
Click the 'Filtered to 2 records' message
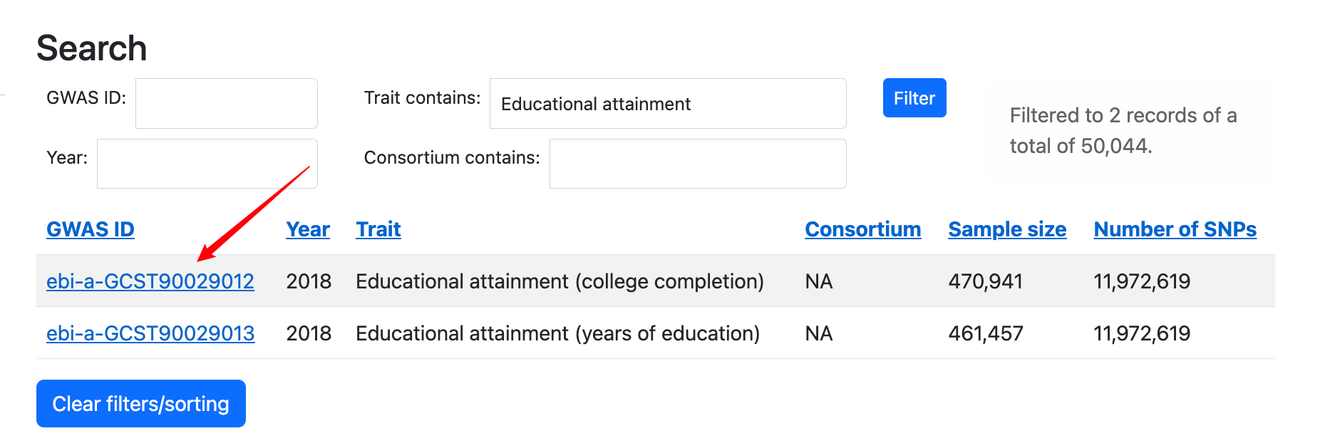tap(1123, 131)
